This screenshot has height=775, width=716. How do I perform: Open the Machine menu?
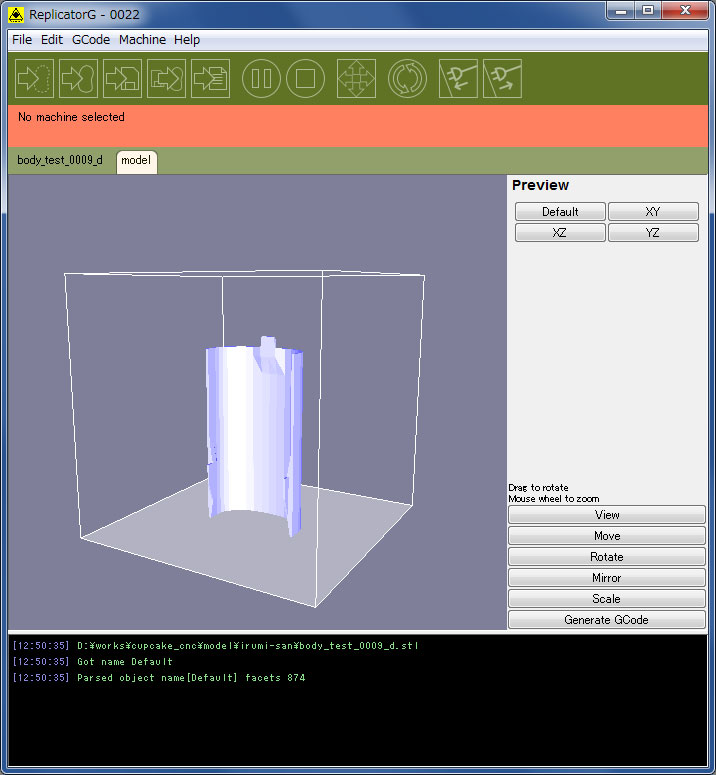point(142,40)
